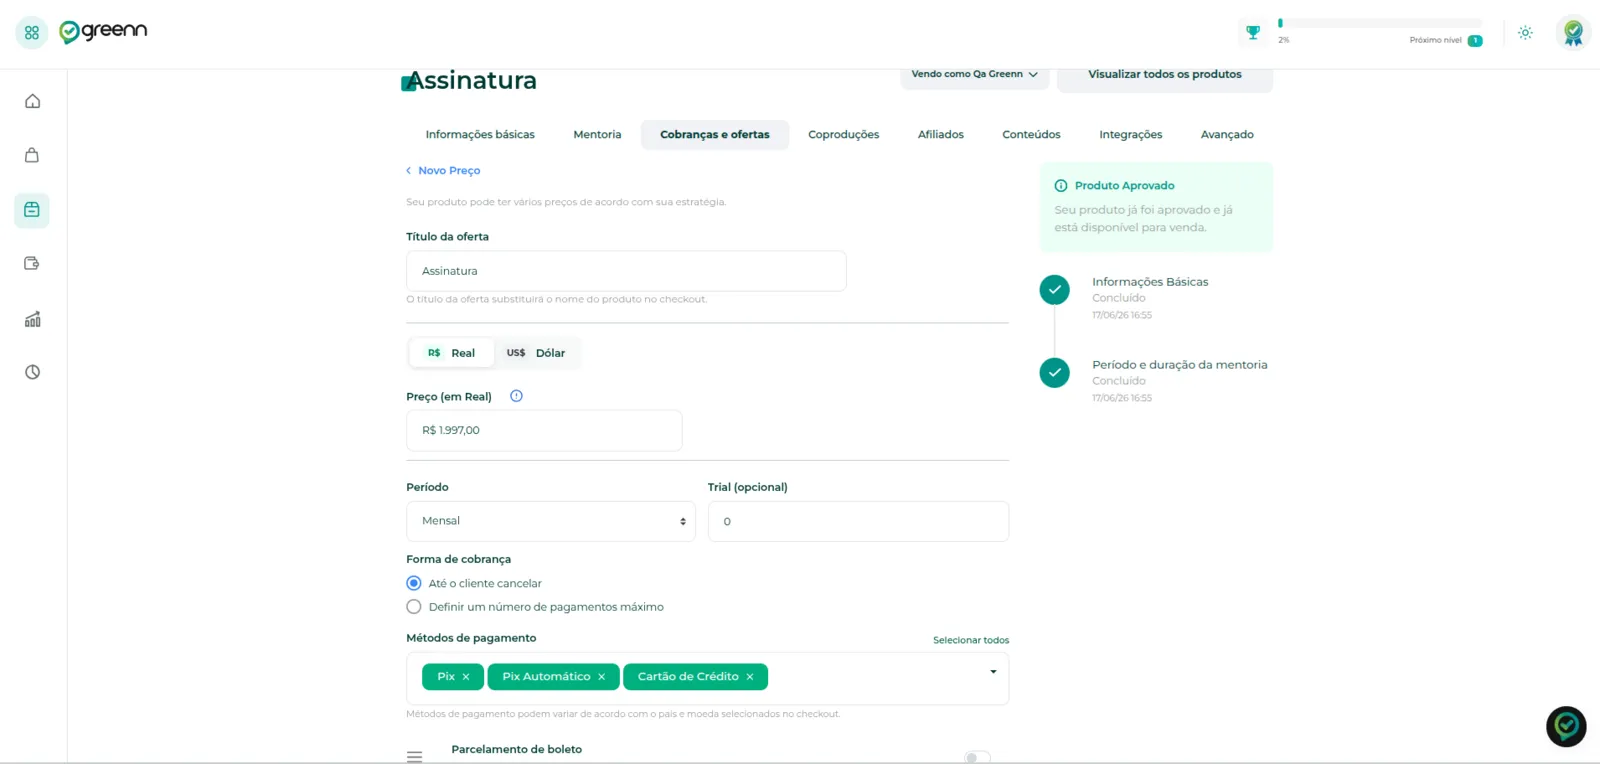
Task: Switch to Conteúdos tab
Action: click(x=1031, y=135)
